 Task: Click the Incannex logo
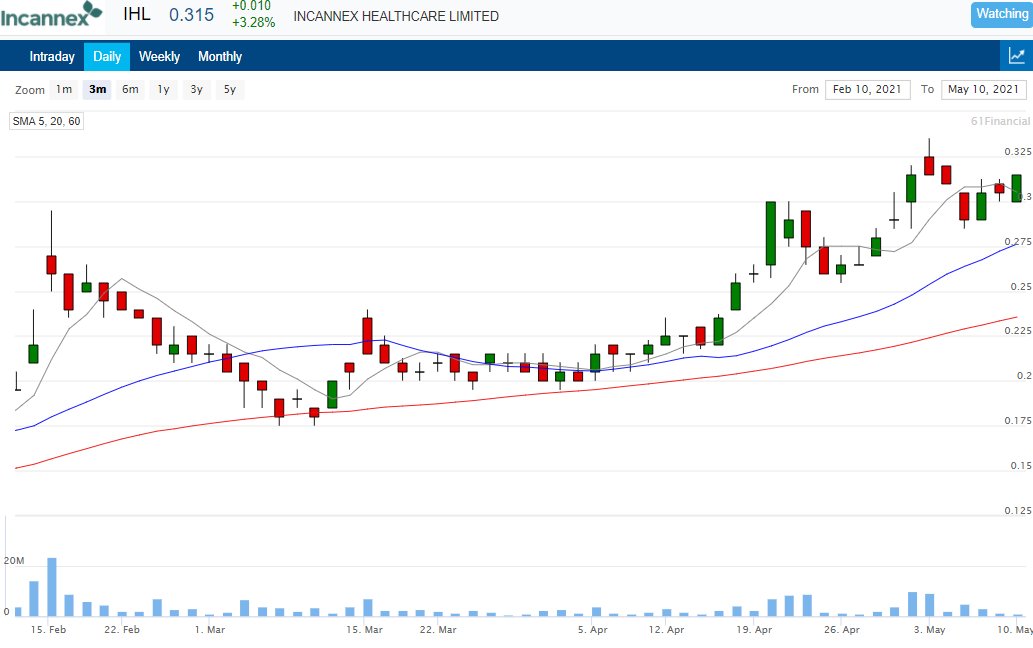52,14
